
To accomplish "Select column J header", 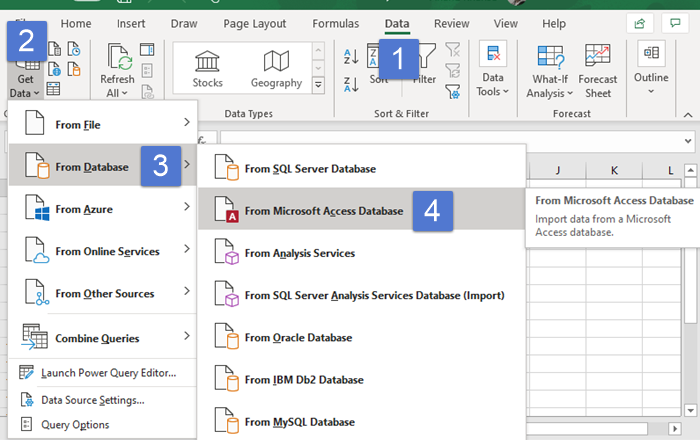I will (557, 170).
